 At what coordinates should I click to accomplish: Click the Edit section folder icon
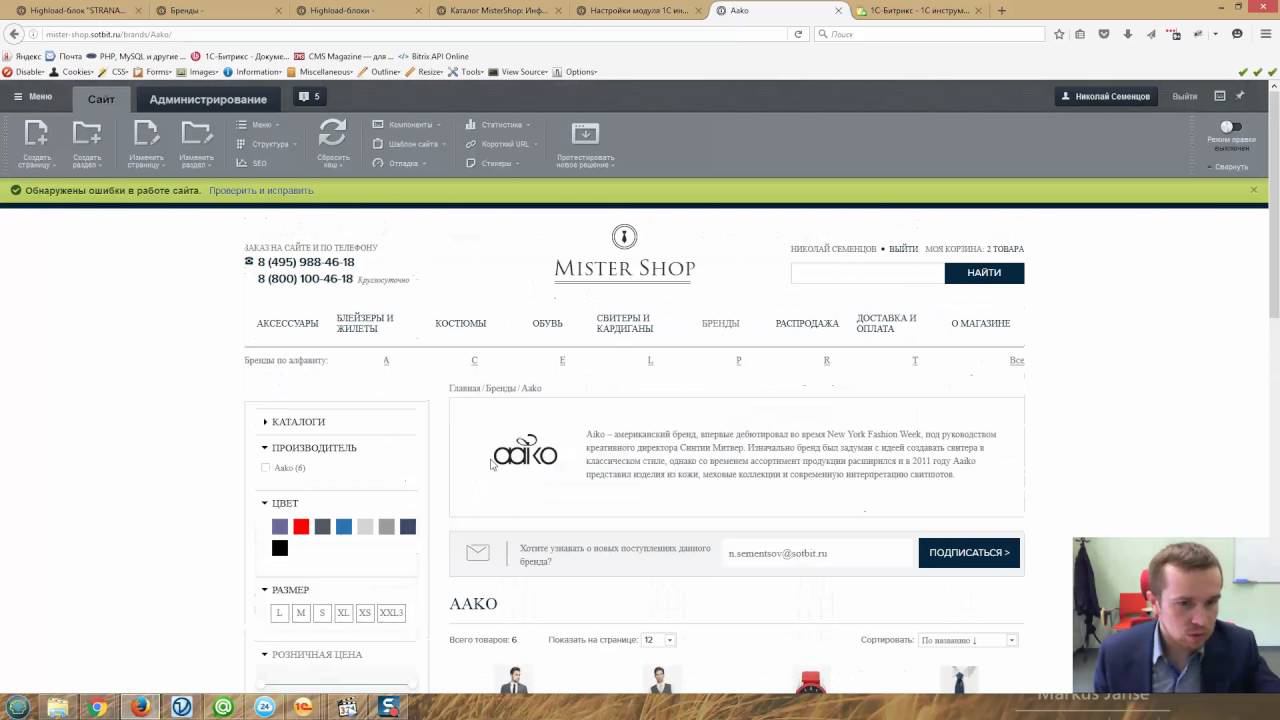click(196, 134)
